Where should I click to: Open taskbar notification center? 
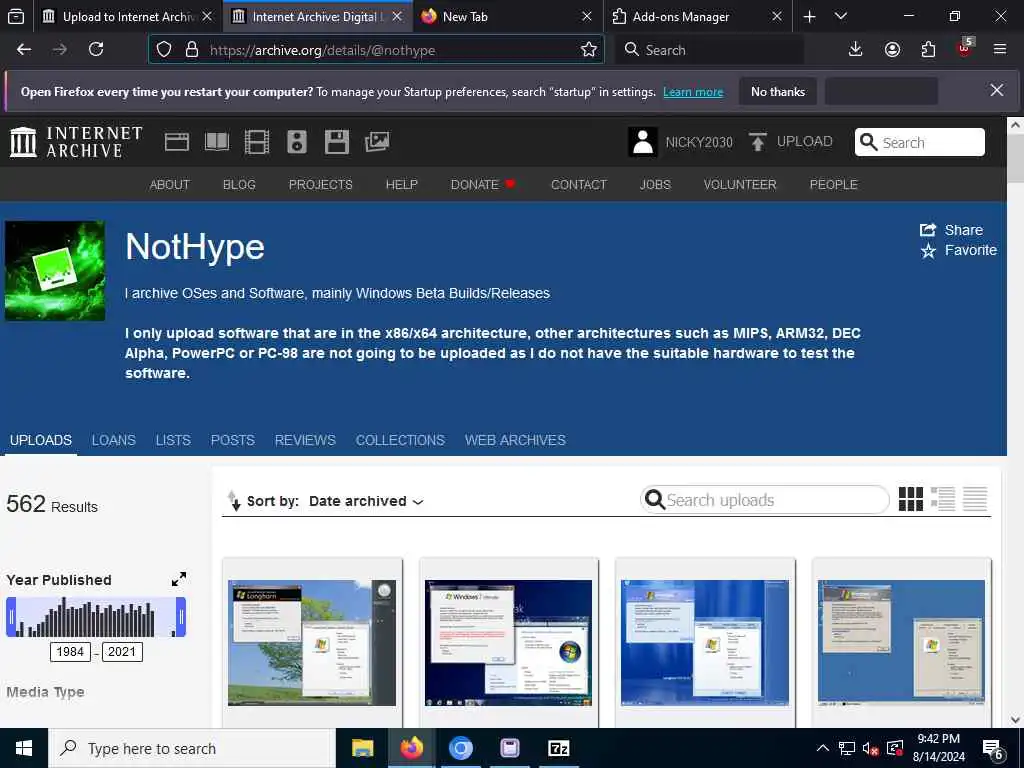coord(993,748)
